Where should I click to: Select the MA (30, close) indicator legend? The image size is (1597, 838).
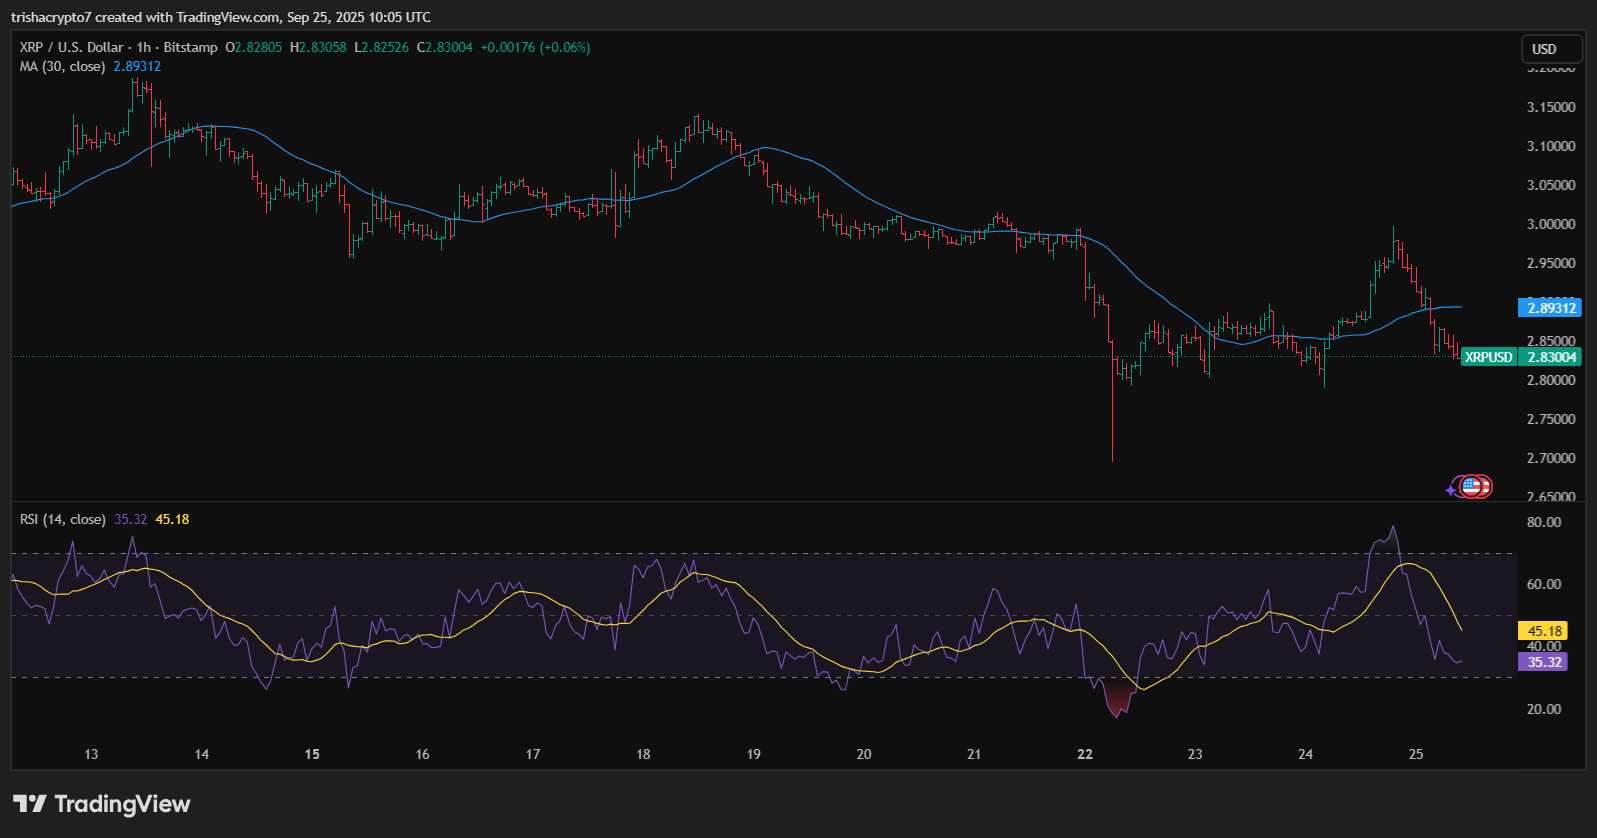point(62,66)
